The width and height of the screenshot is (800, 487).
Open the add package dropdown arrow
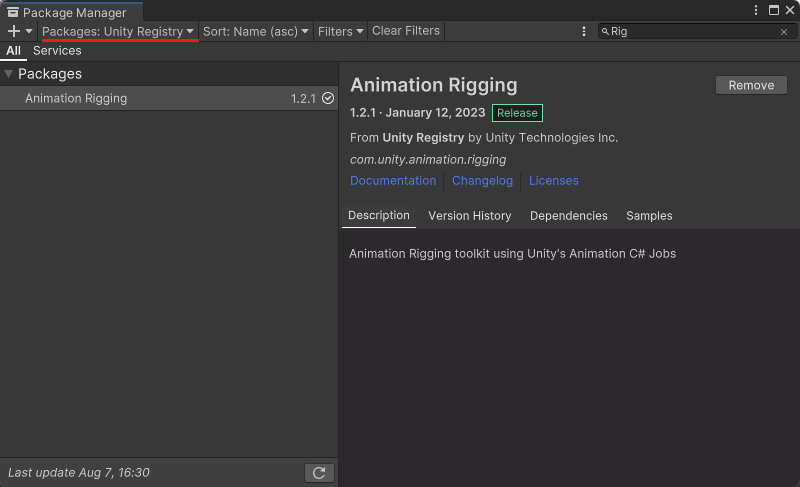click(x=29, y=31)
